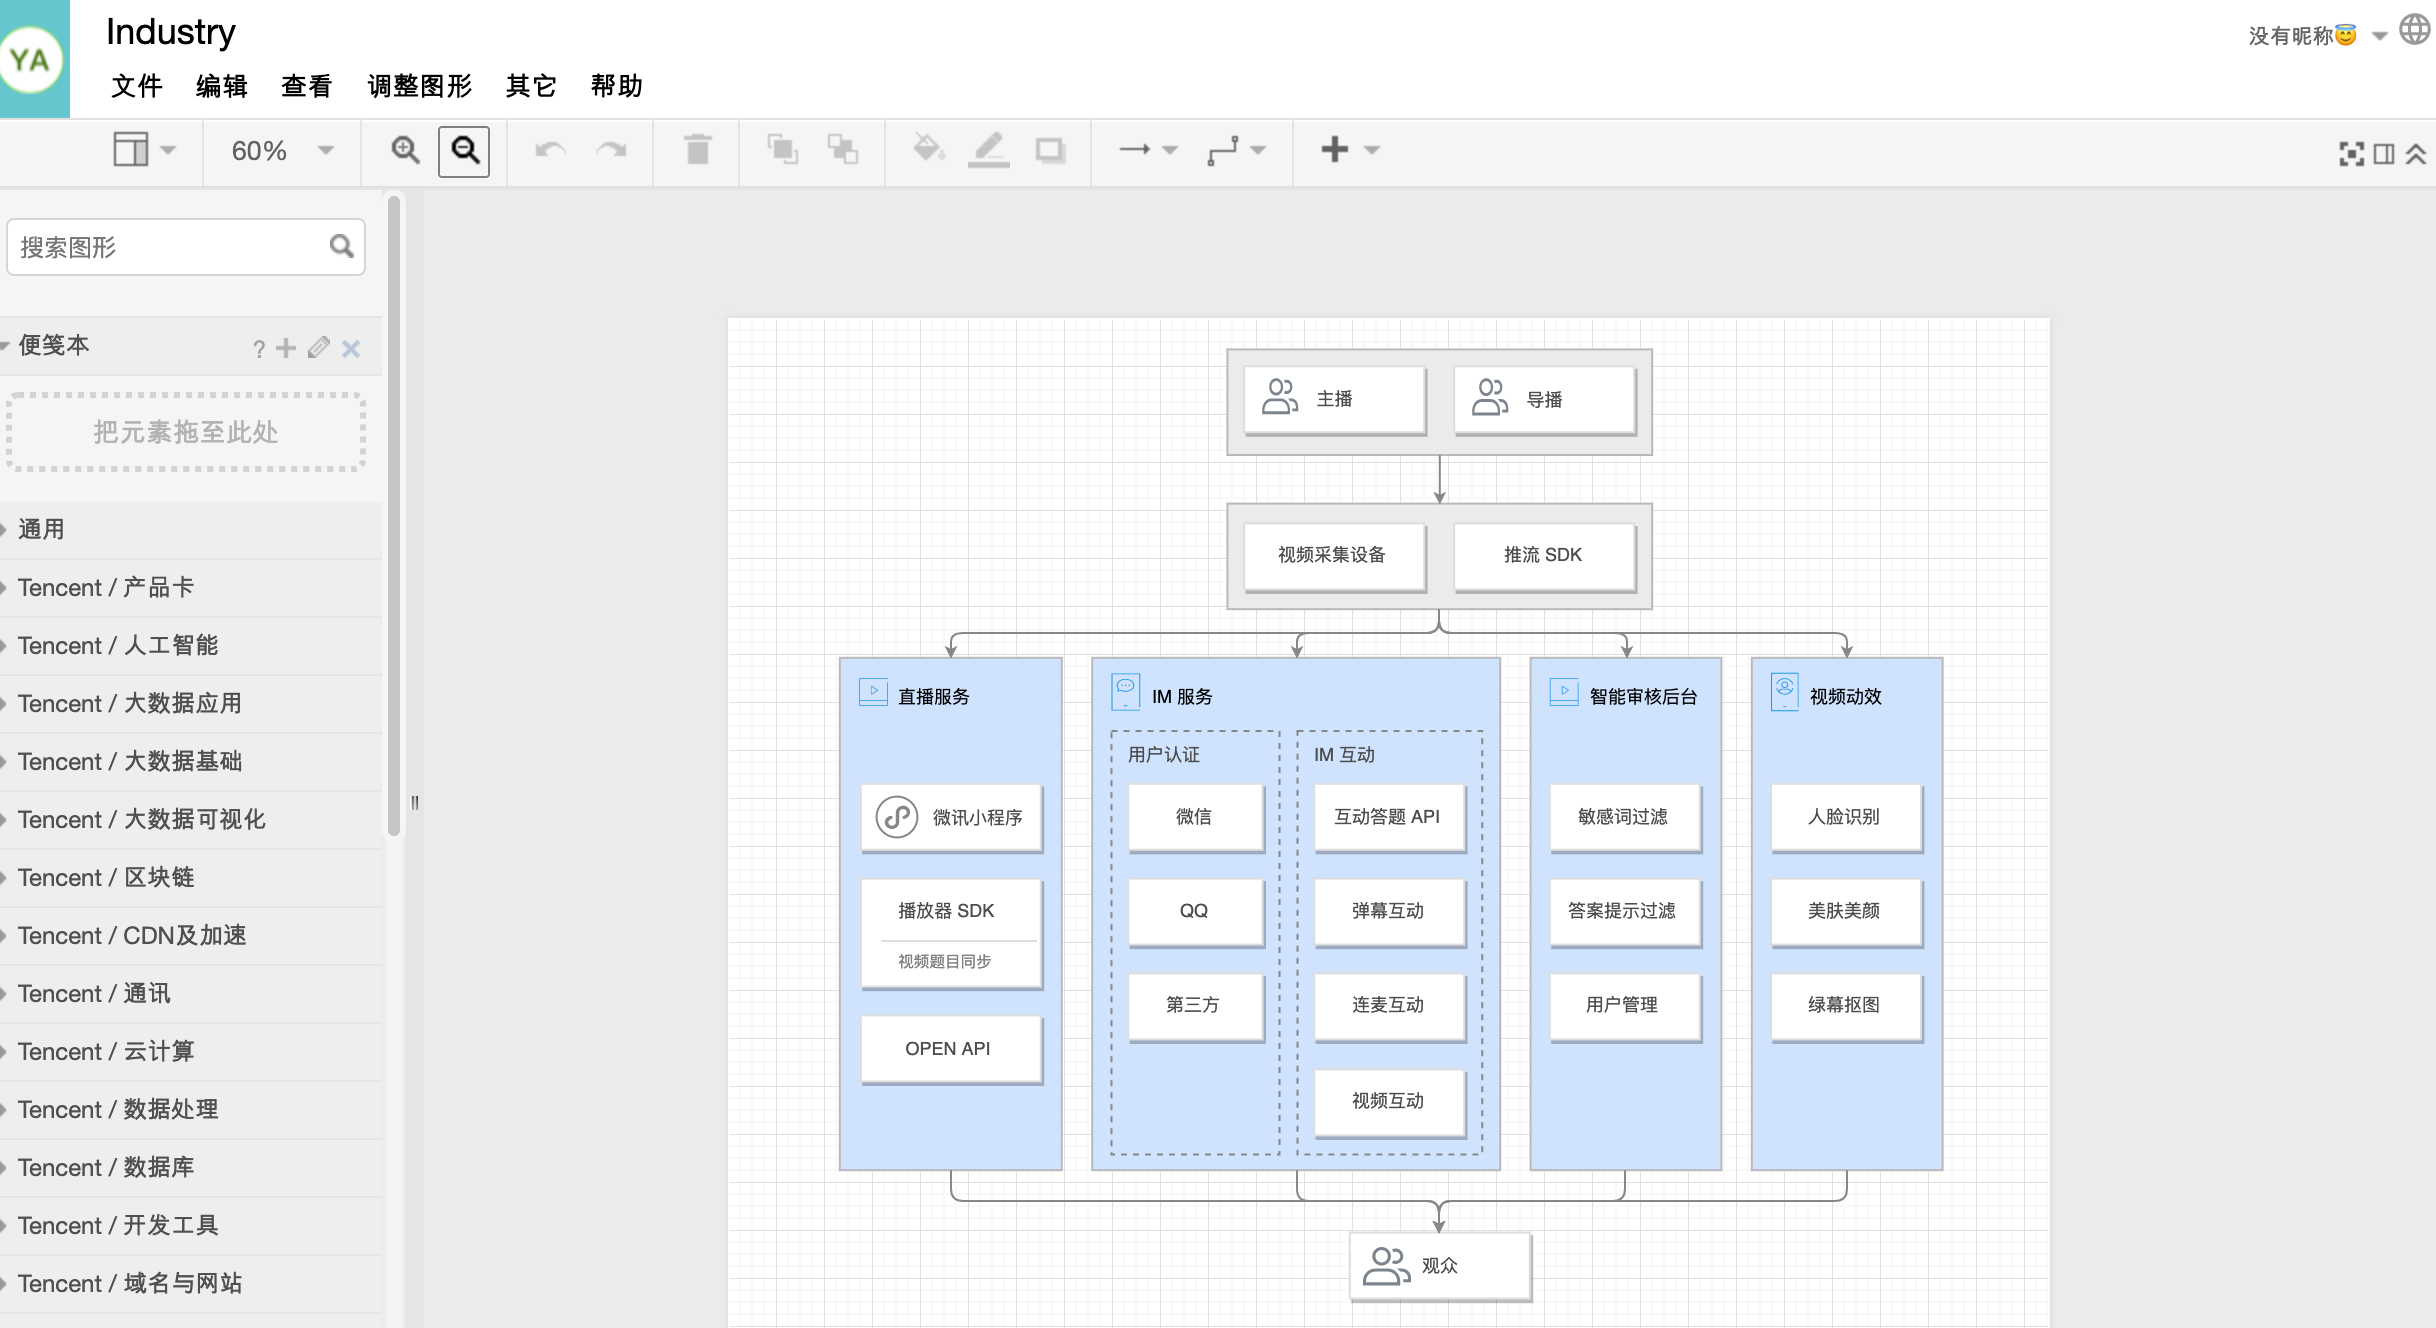Image resolution: width=2436 pixels, height=1328 pixels.
Task: Click the fill color bucket icon
Action: coord(929,150)
